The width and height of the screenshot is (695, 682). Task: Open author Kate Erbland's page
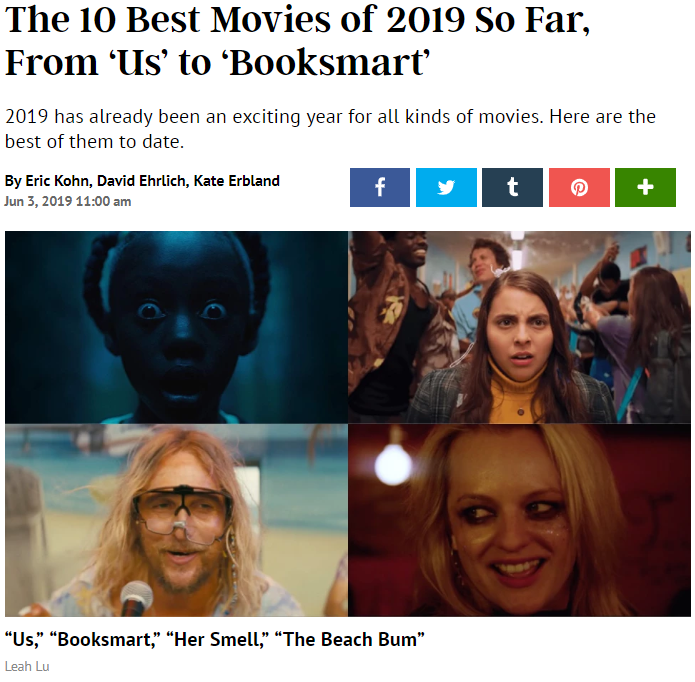236,181
